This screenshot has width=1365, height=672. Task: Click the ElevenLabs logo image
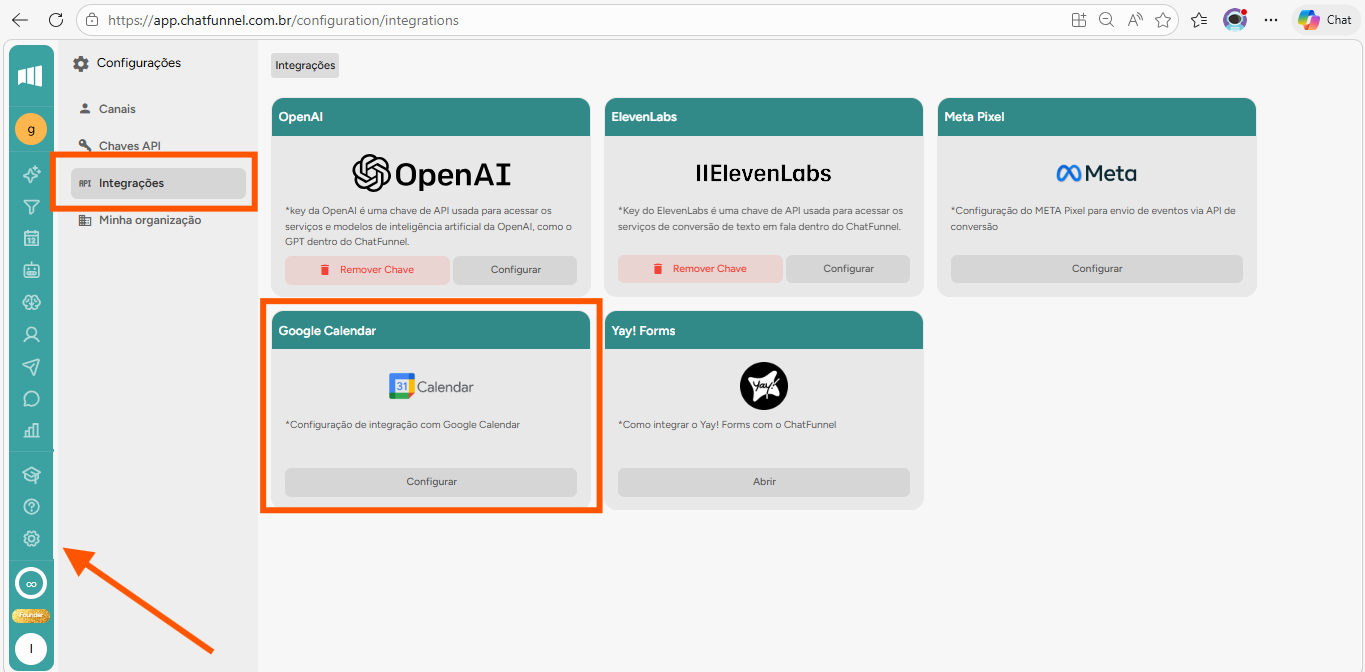click(764, 174)
